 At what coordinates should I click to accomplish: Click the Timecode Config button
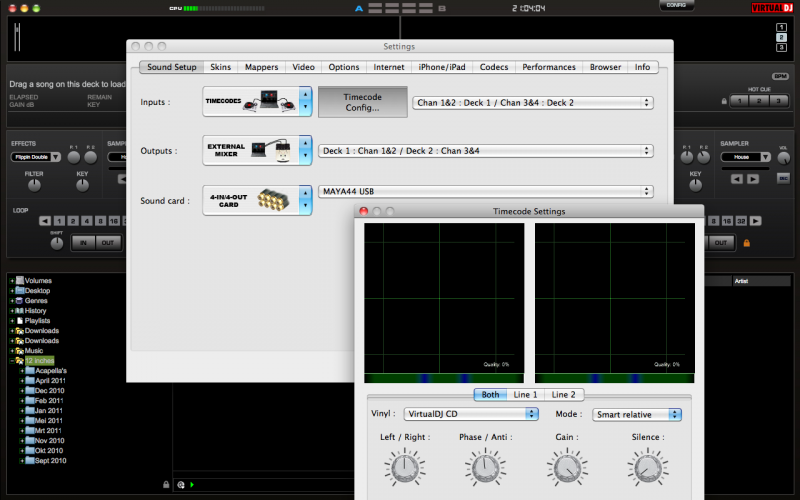(363, 102)
